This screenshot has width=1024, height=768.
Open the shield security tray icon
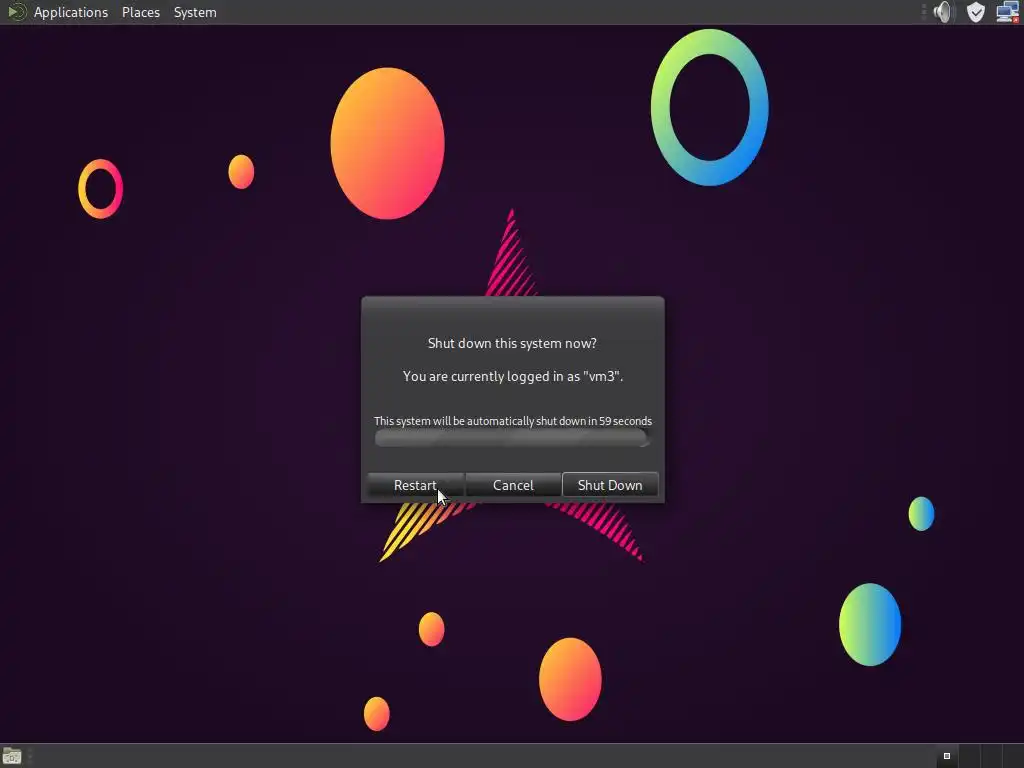[976, 12]
